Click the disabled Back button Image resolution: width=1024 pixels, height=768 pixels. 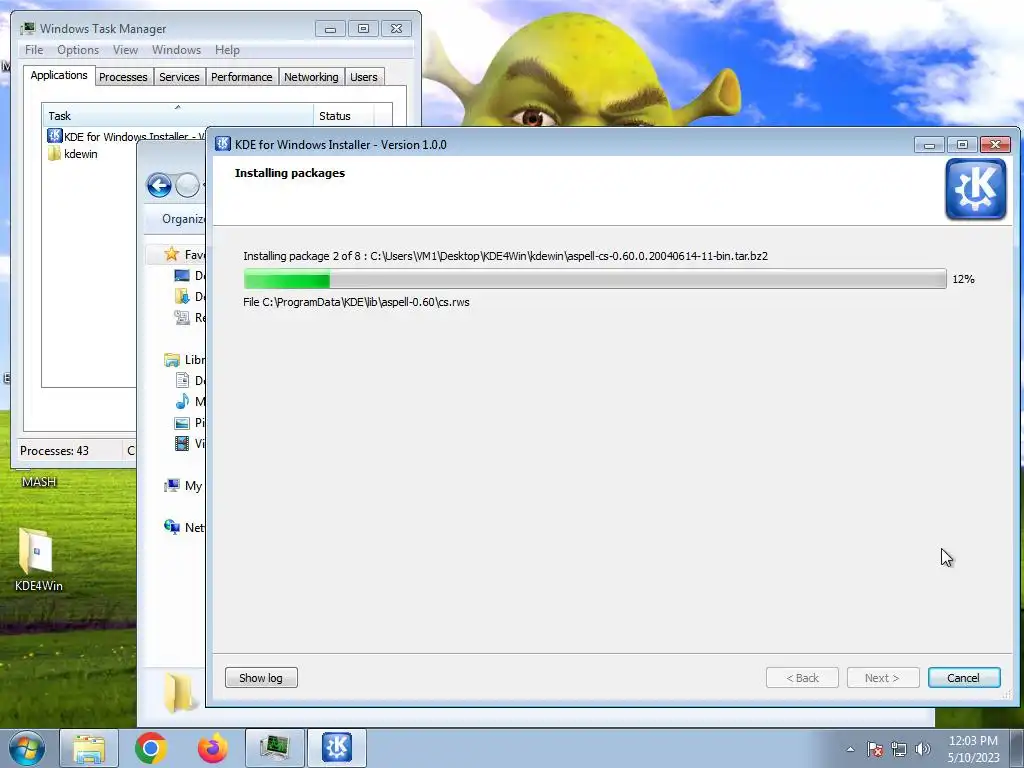(x=802, y=678)
